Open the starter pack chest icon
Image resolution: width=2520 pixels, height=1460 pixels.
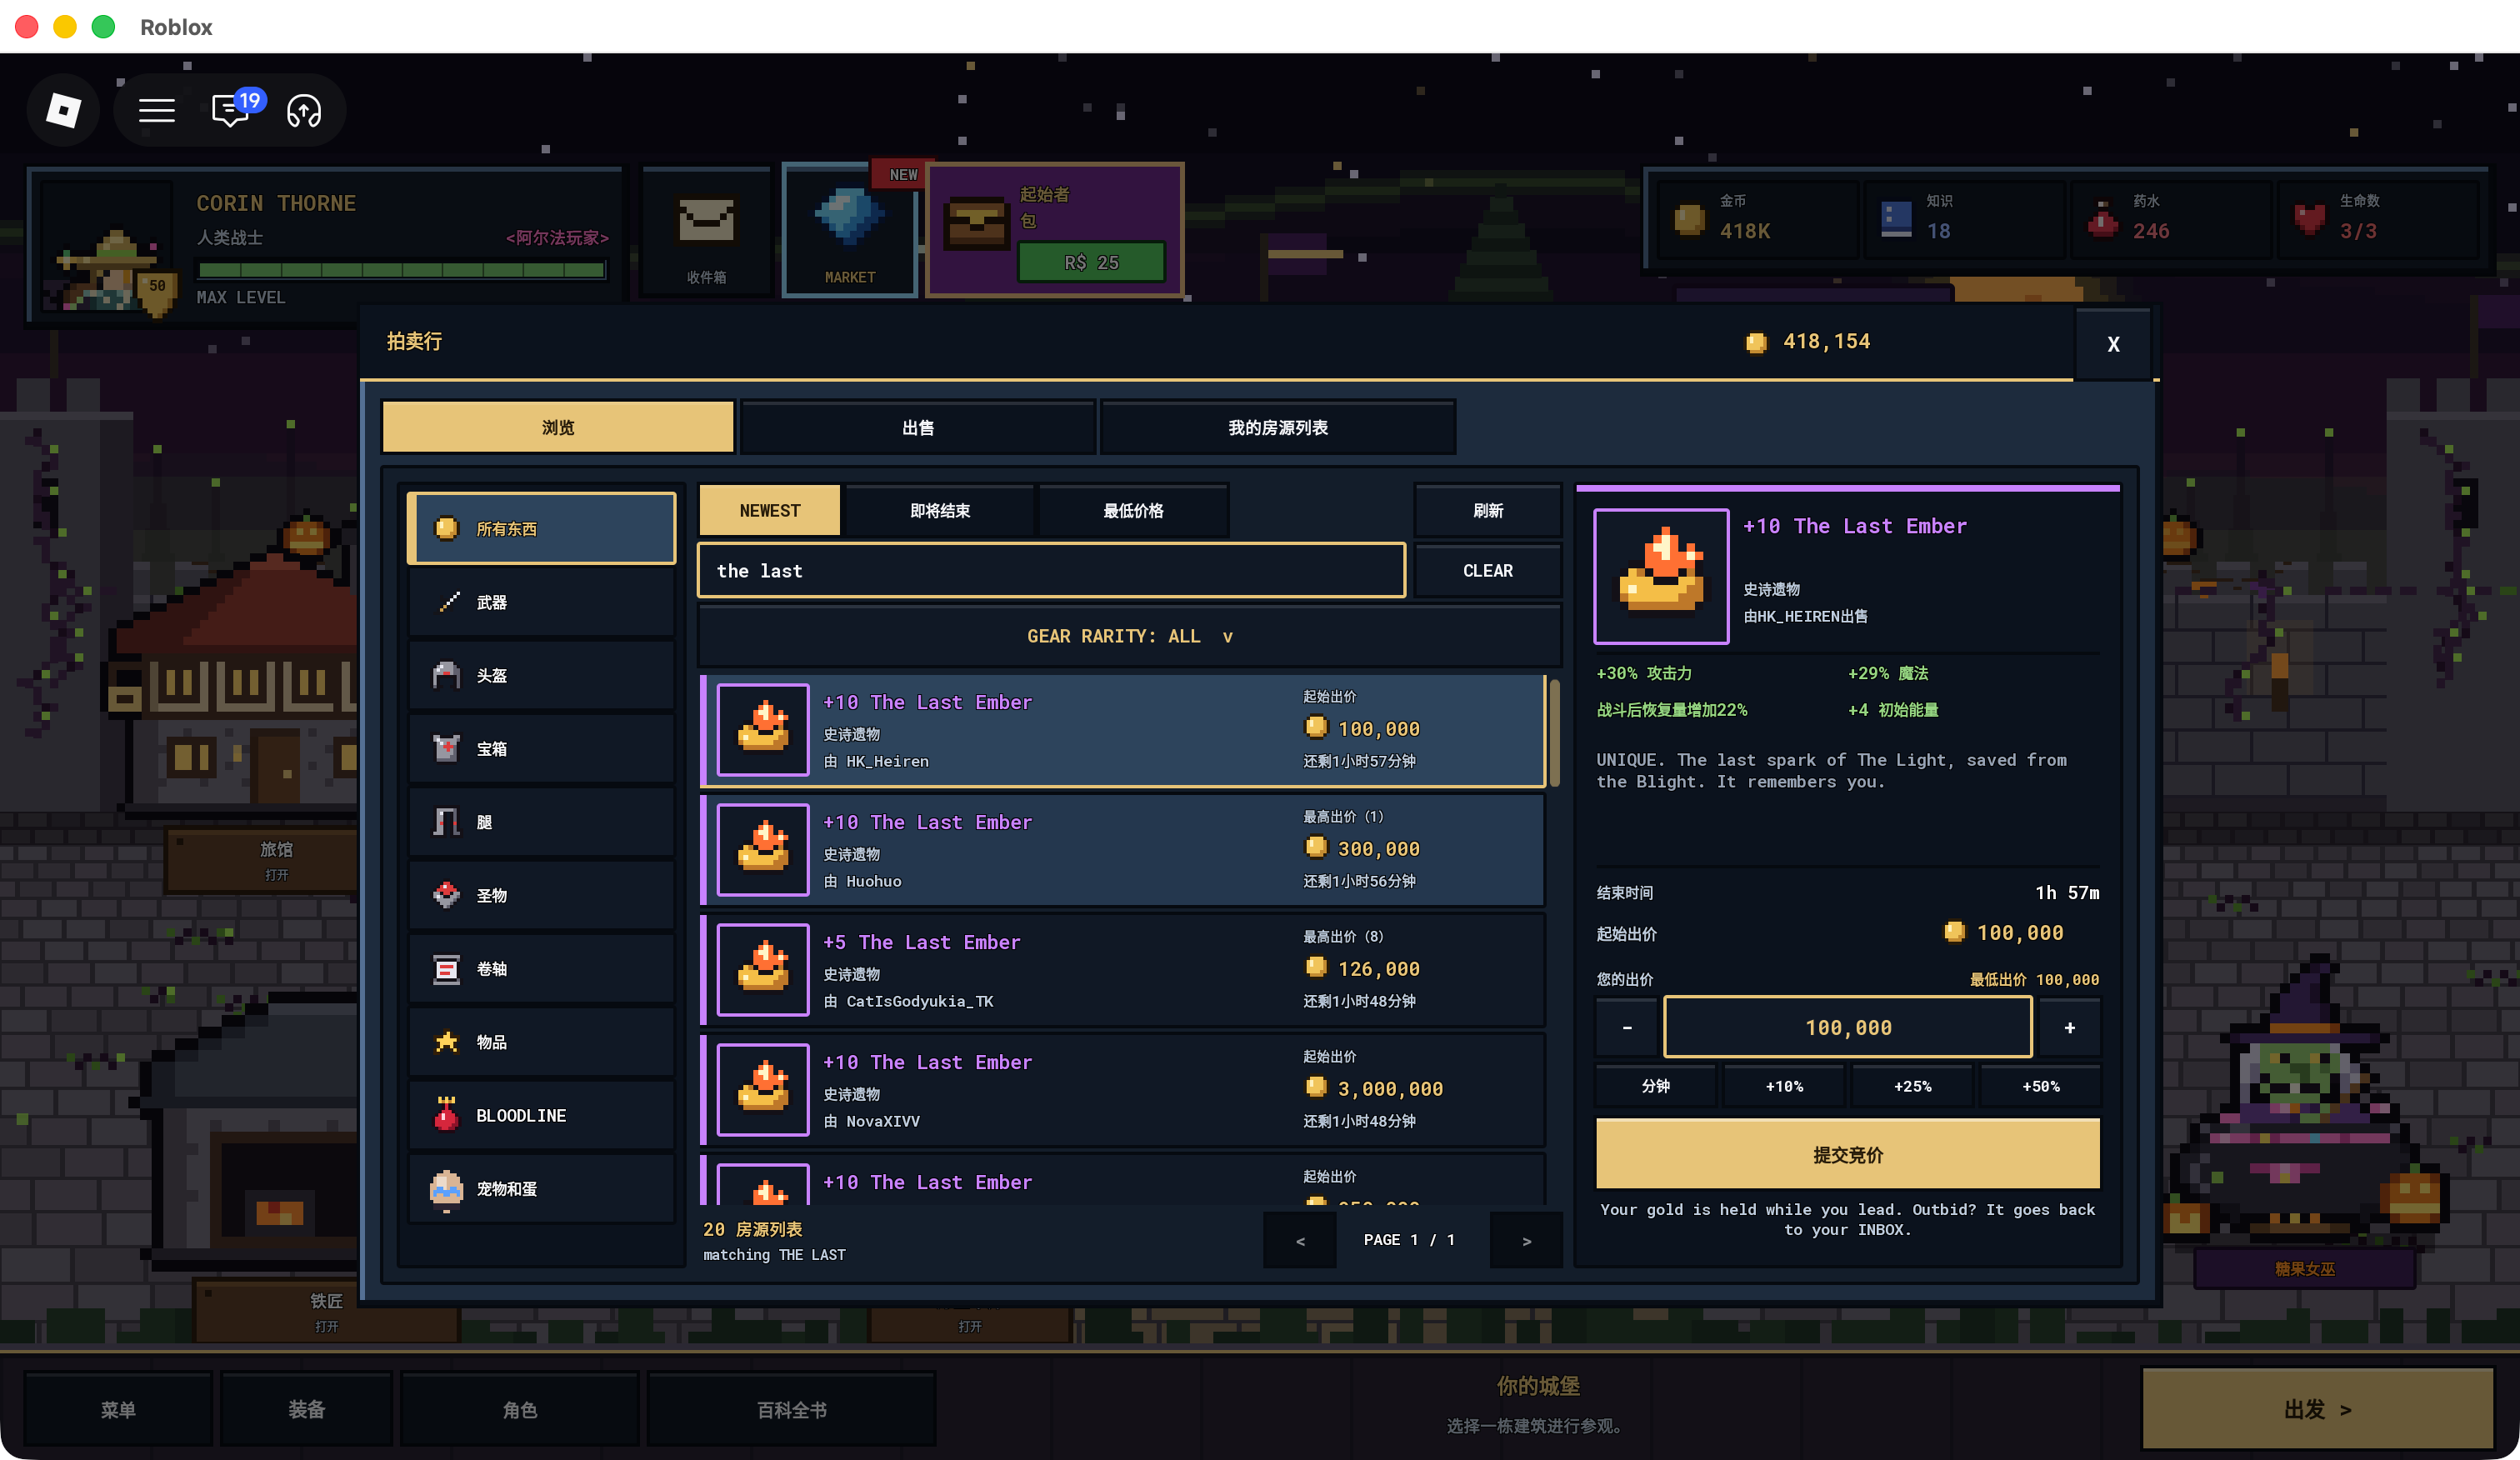tap(976, 224)
